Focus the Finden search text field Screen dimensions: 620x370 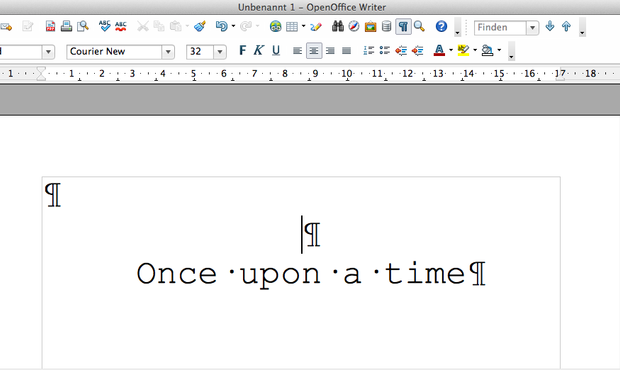pos(500,28)
